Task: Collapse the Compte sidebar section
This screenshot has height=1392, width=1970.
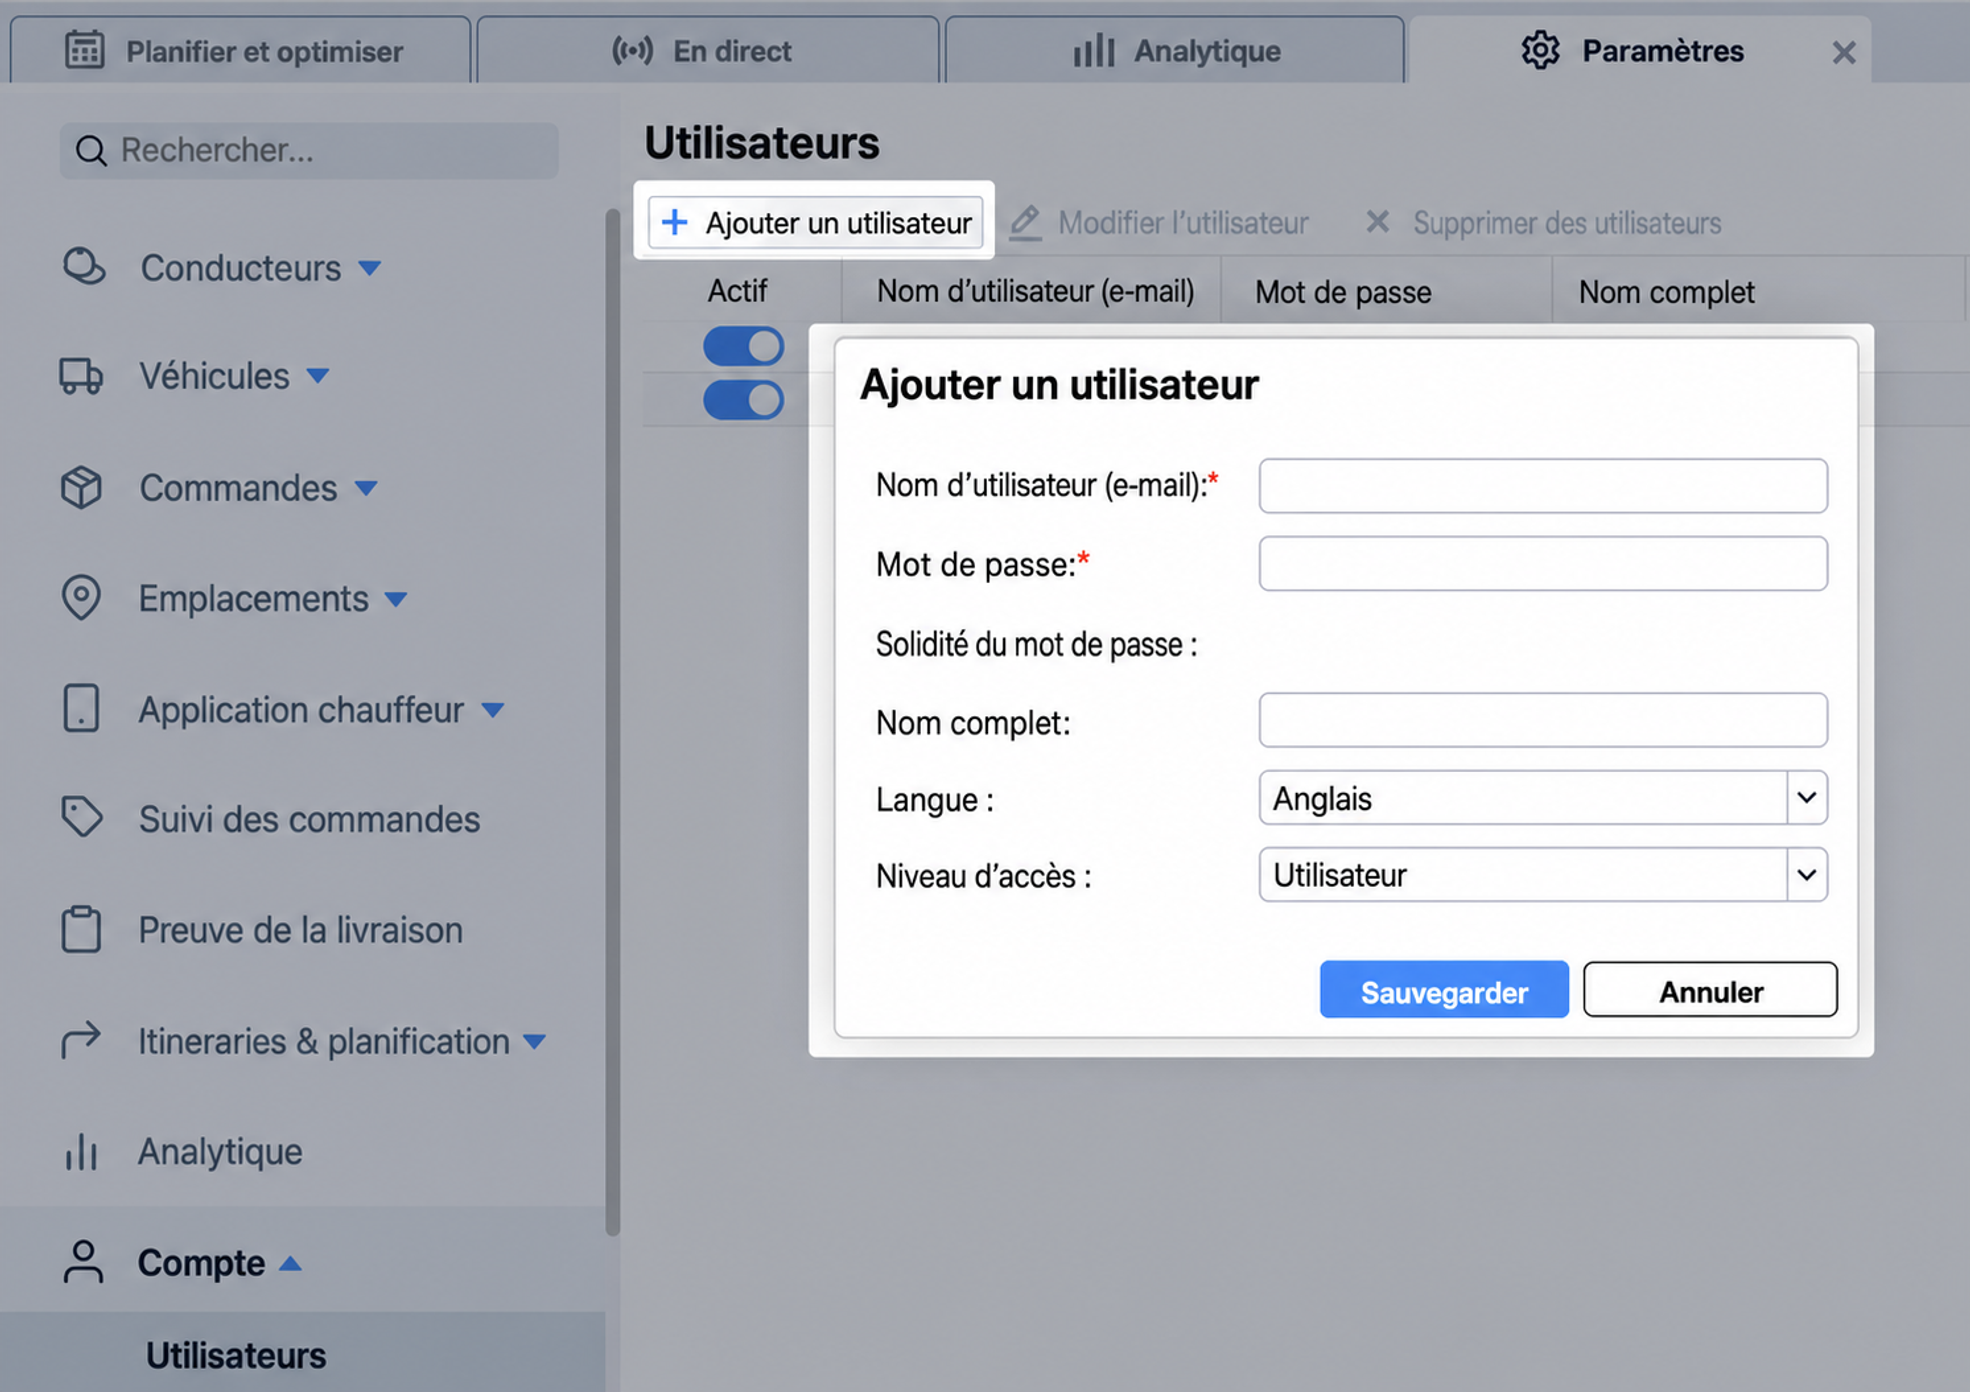Action: tap(290, 1263)
